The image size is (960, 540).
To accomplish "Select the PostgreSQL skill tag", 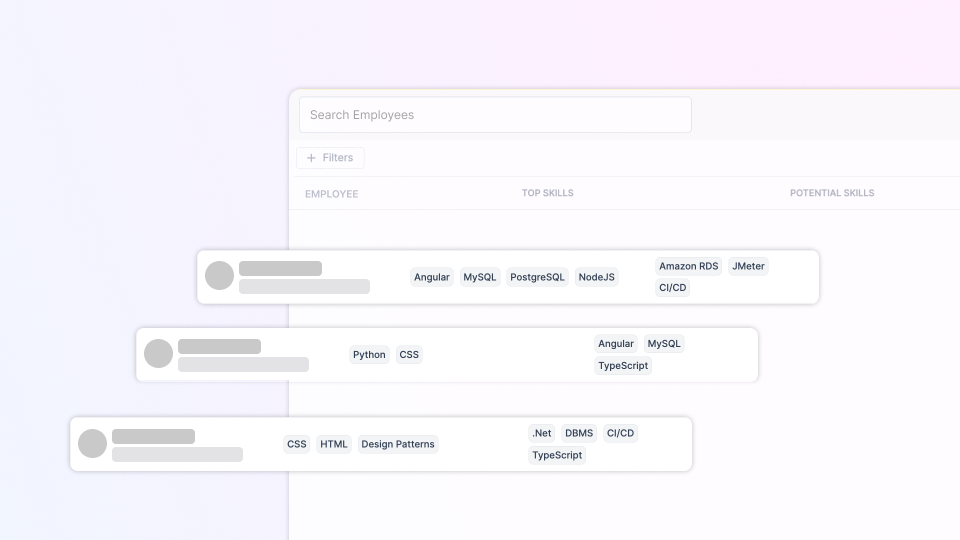I will 537,277.
